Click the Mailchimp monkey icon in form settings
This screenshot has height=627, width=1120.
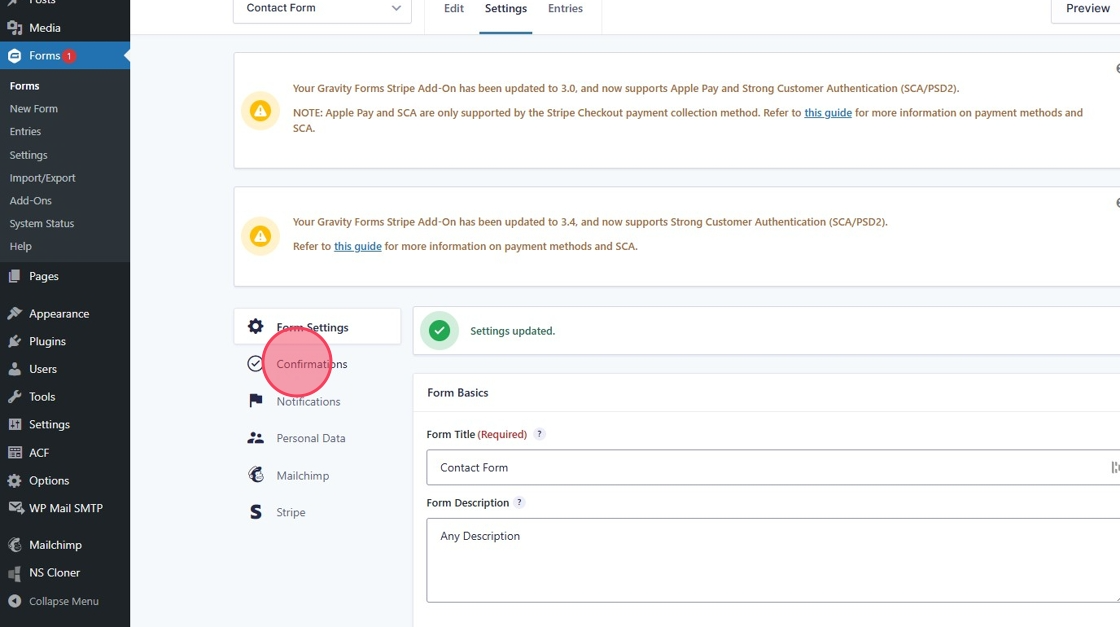pyautogui.click(x=256, y=474)
